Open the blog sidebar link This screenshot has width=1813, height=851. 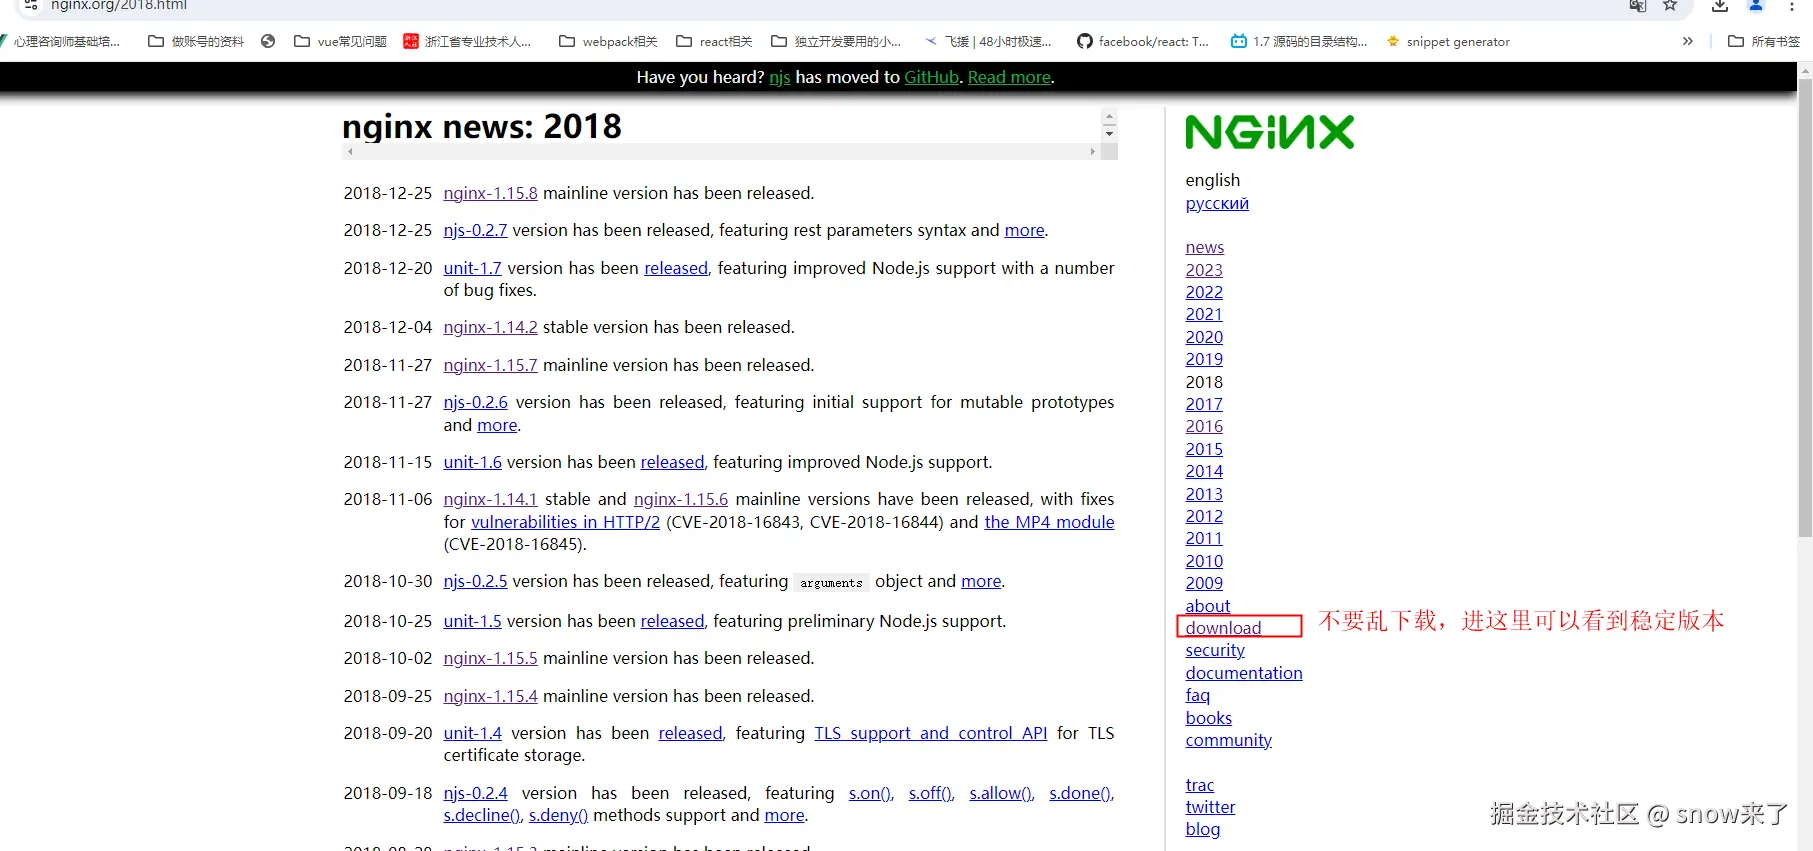(1203, 829)
